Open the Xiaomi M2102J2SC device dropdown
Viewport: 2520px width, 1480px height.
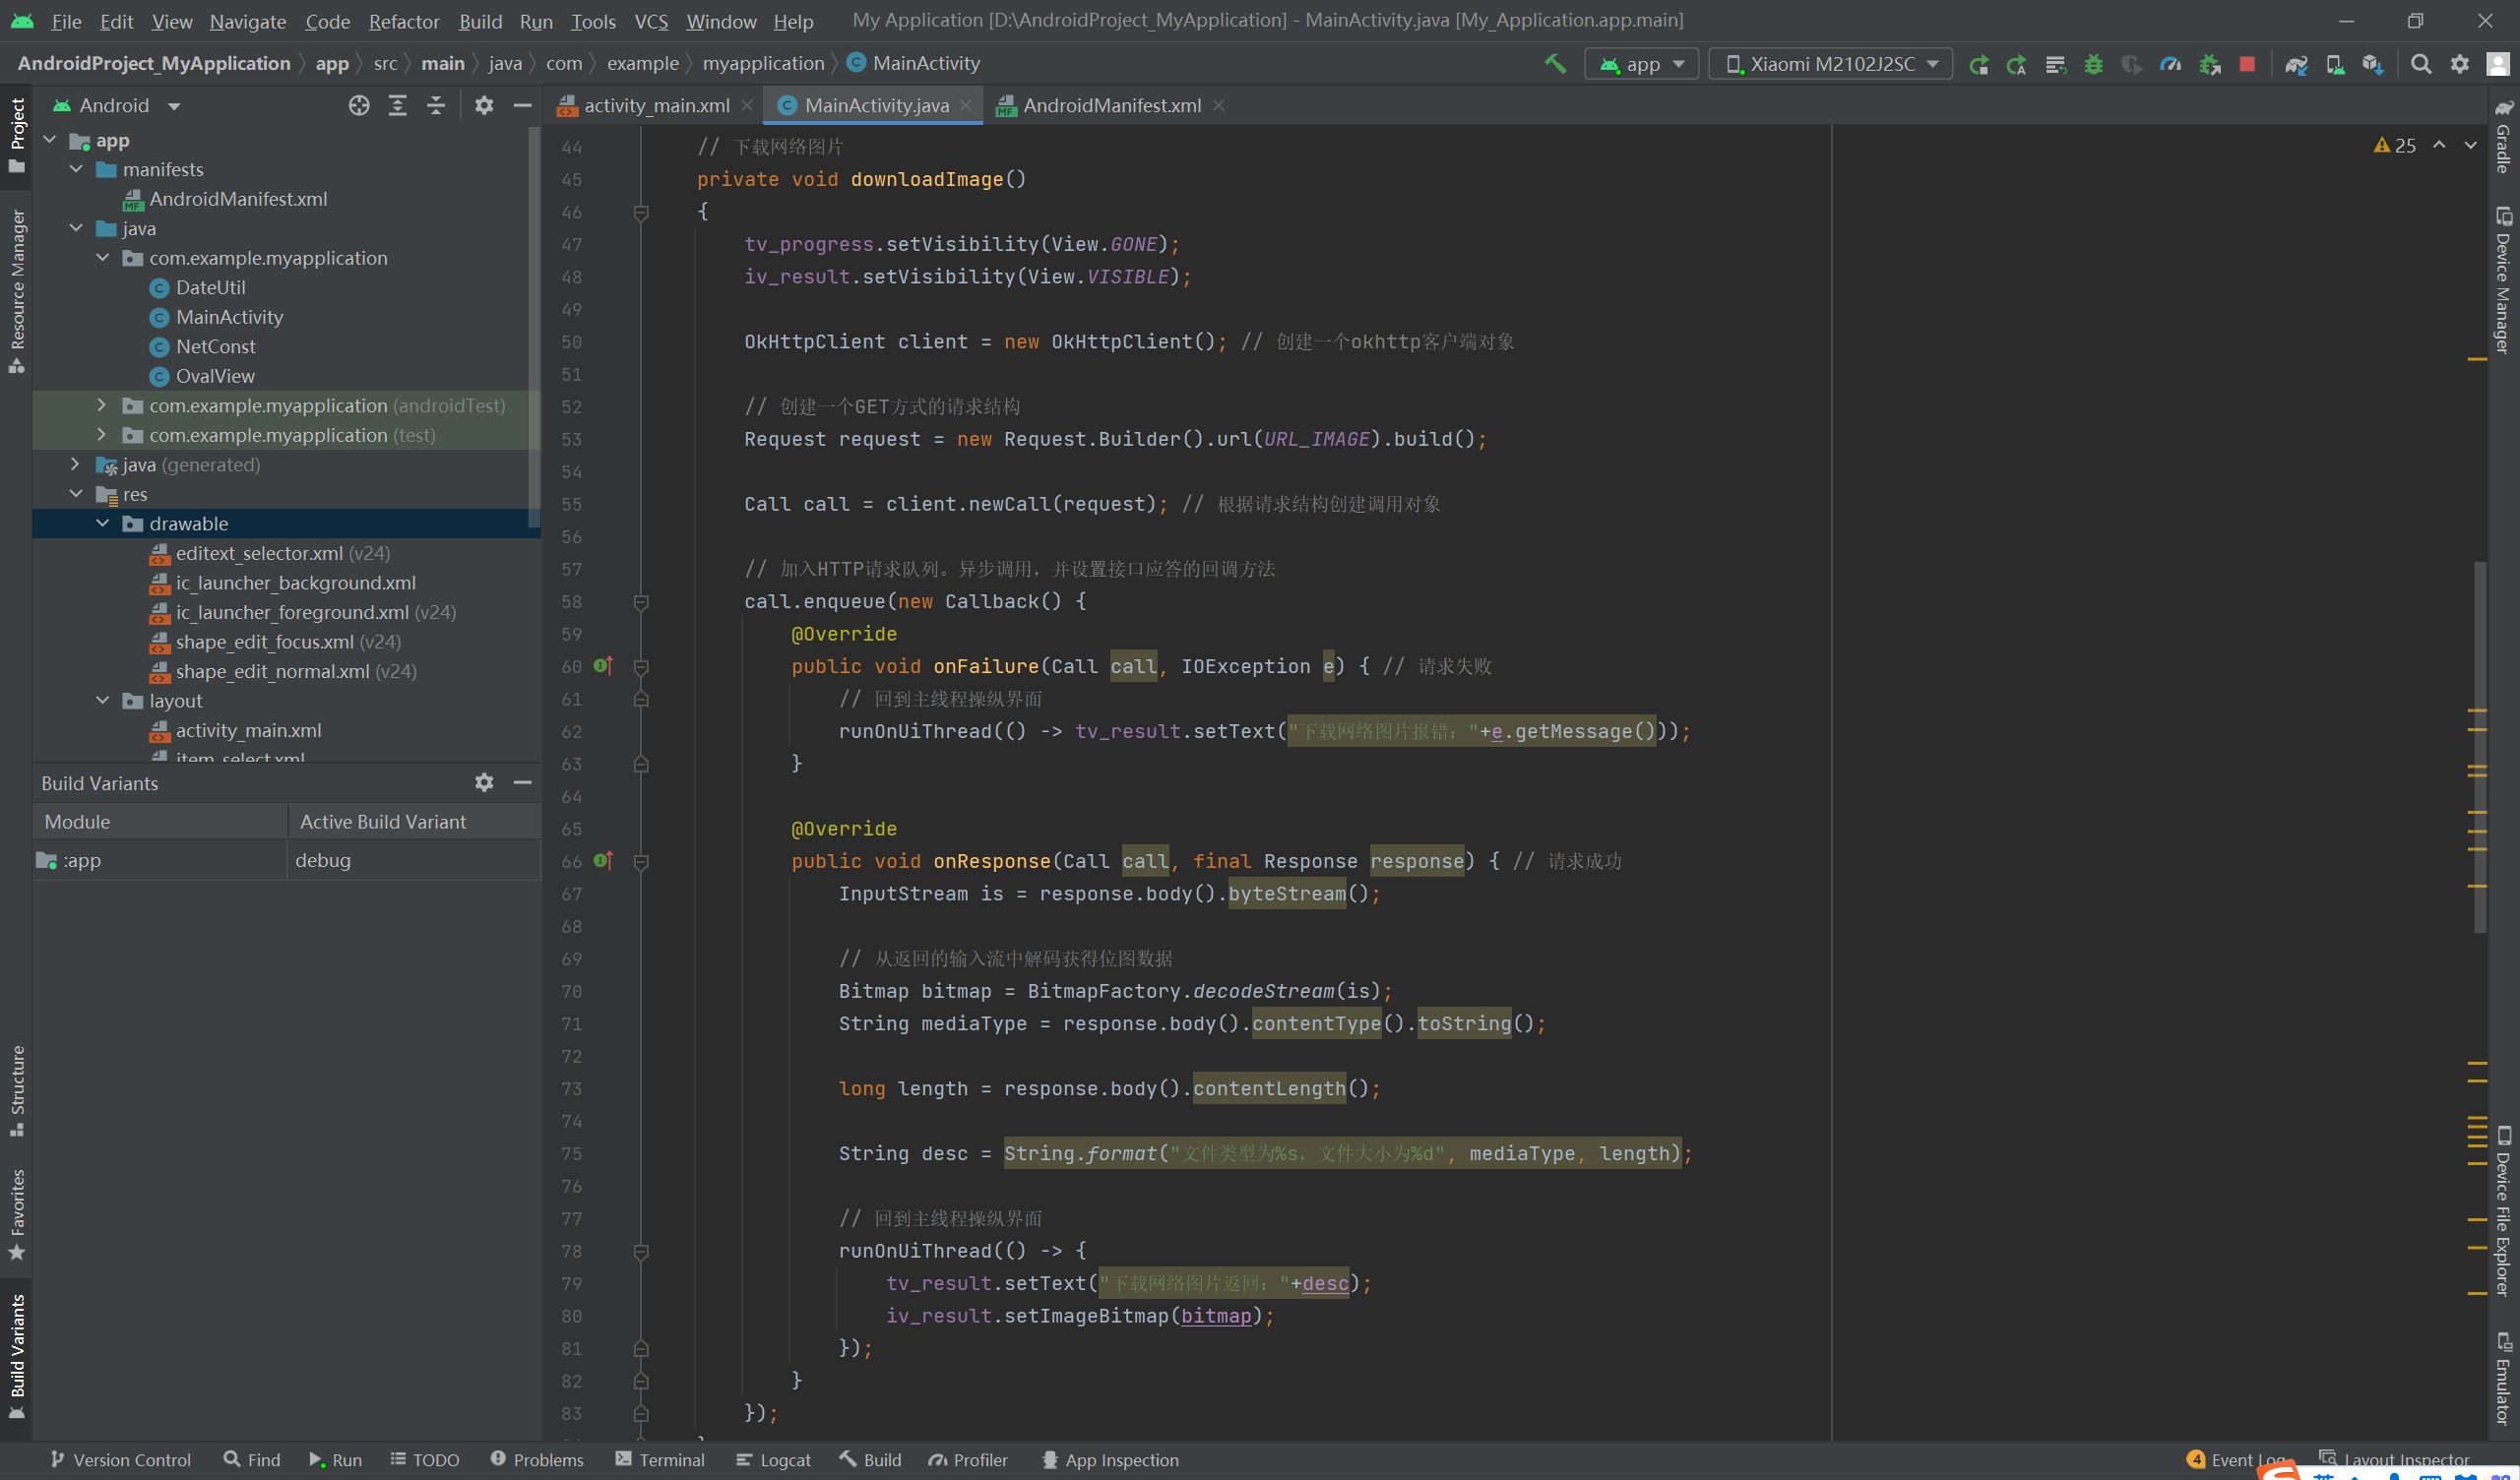point(1831,64)
